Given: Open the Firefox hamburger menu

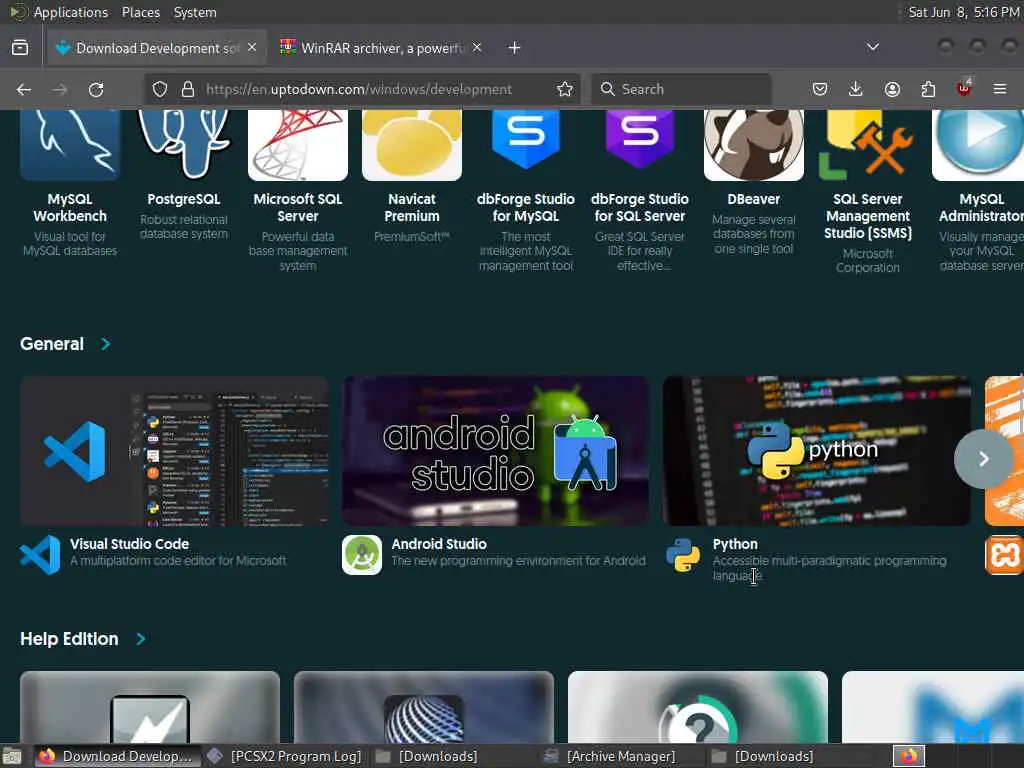Looking at the screenshot, I should tap(1000, 89).
